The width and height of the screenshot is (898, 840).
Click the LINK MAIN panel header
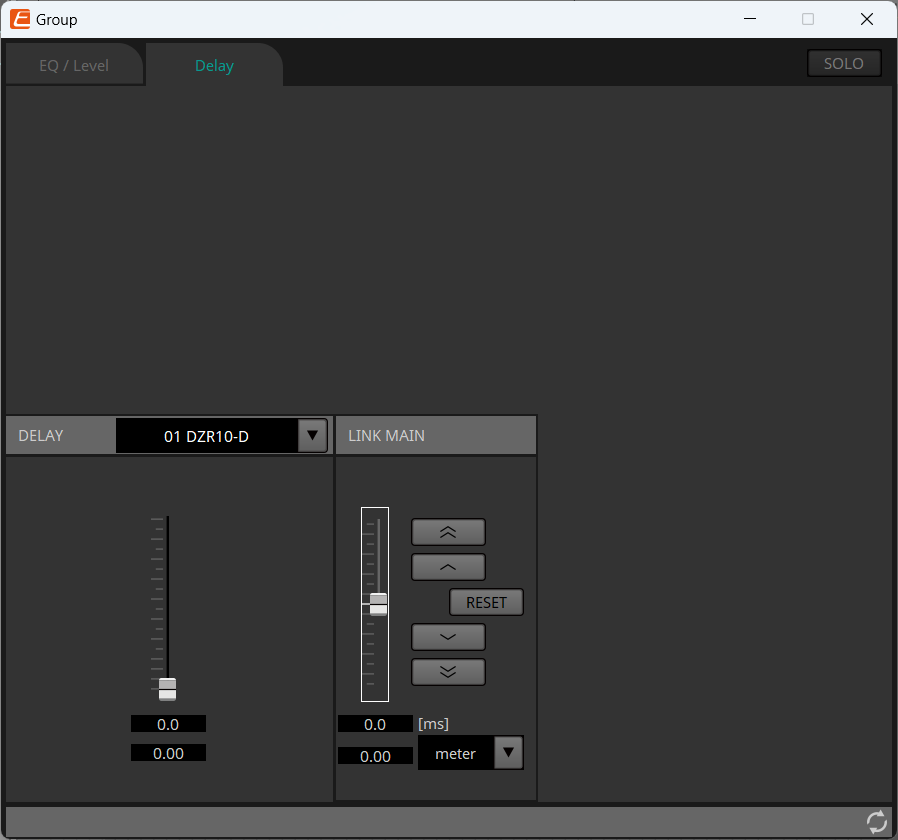436,436
